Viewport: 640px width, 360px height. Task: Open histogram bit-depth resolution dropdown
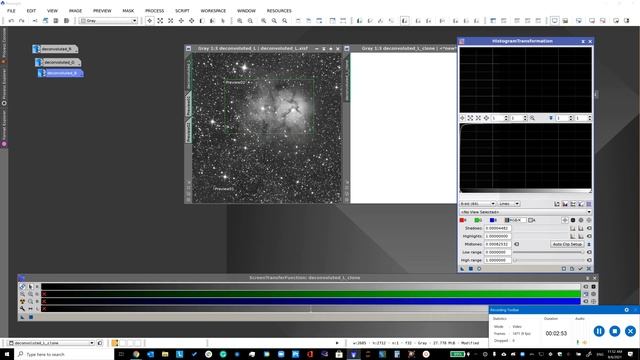coord(477,204)
